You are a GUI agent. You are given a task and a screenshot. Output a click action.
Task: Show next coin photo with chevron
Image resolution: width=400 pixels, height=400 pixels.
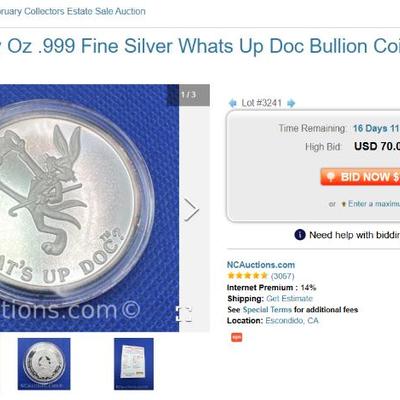pos(191,210)
